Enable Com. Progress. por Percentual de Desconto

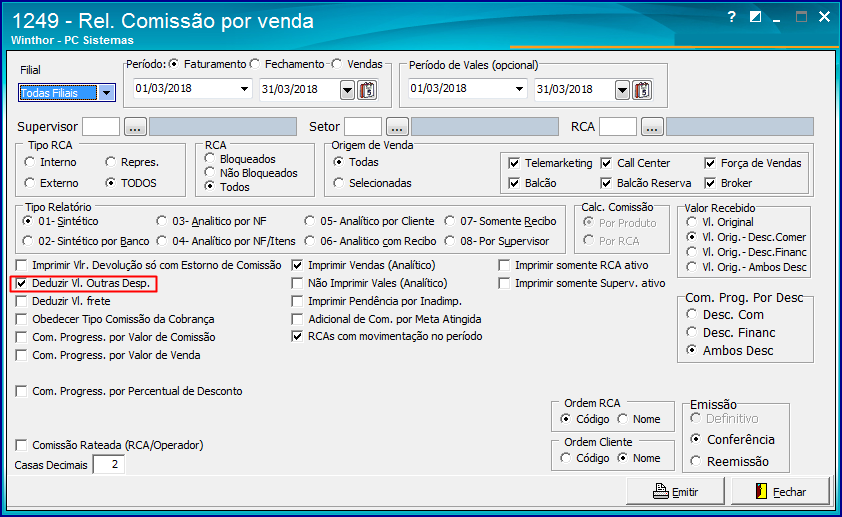point(21,391)
